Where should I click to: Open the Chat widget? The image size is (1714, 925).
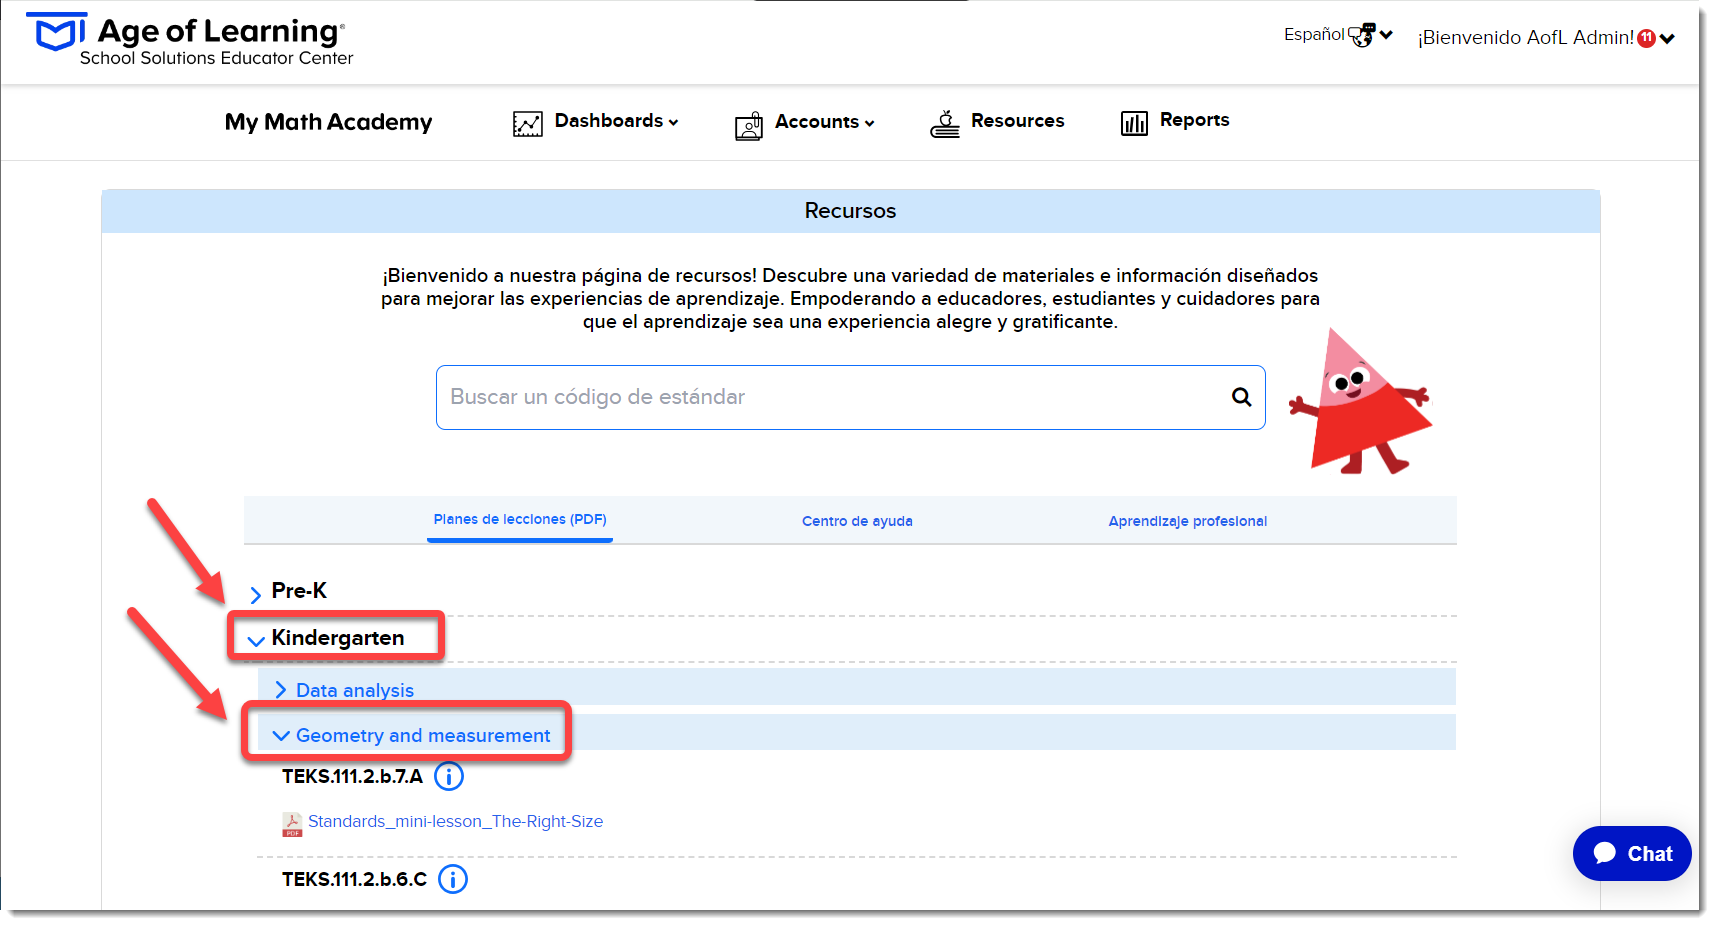click(x=1632, y=853)
